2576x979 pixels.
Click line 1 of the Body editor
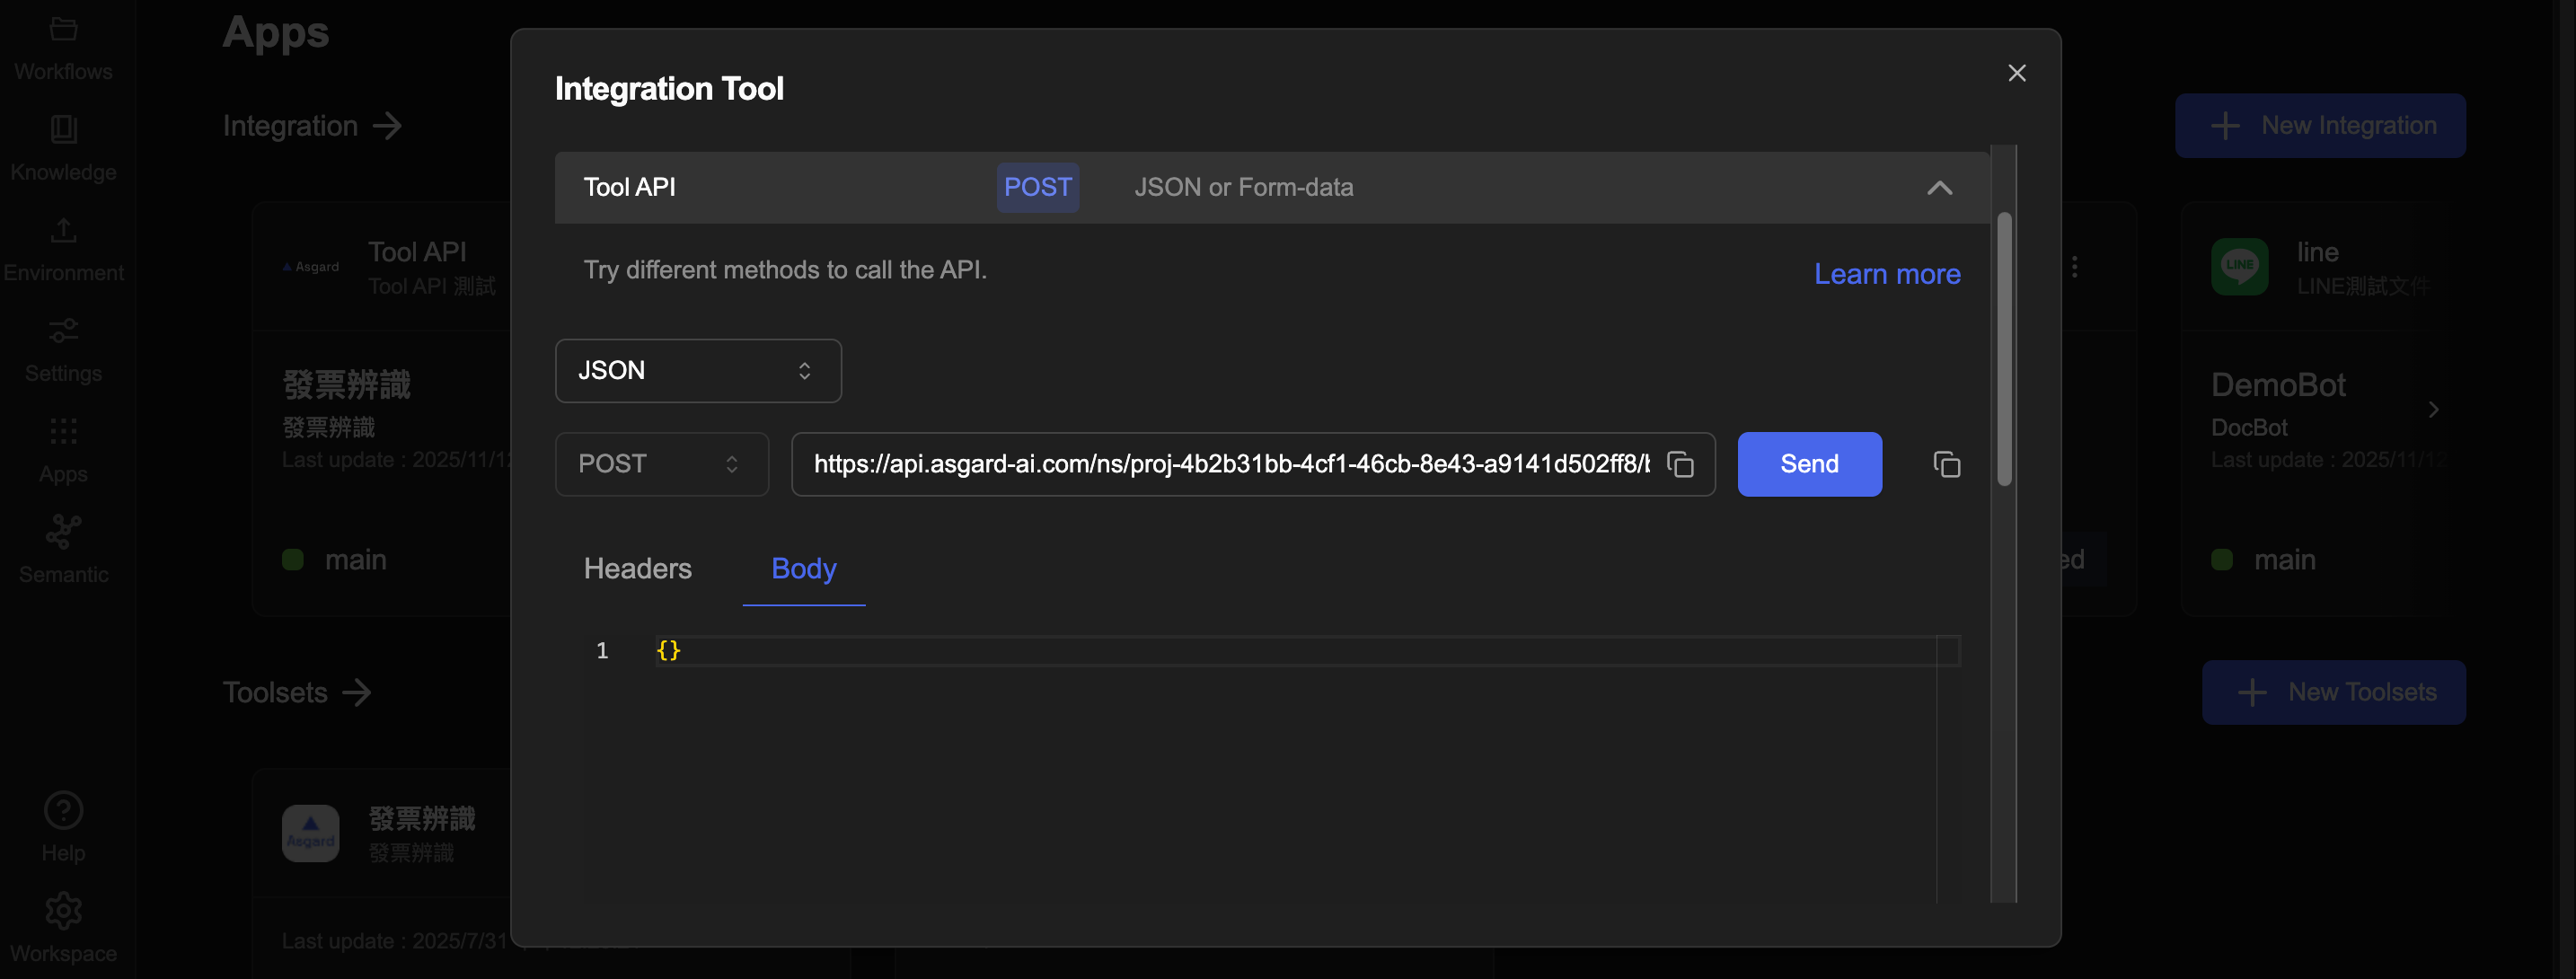click(x=1200, y=651)
